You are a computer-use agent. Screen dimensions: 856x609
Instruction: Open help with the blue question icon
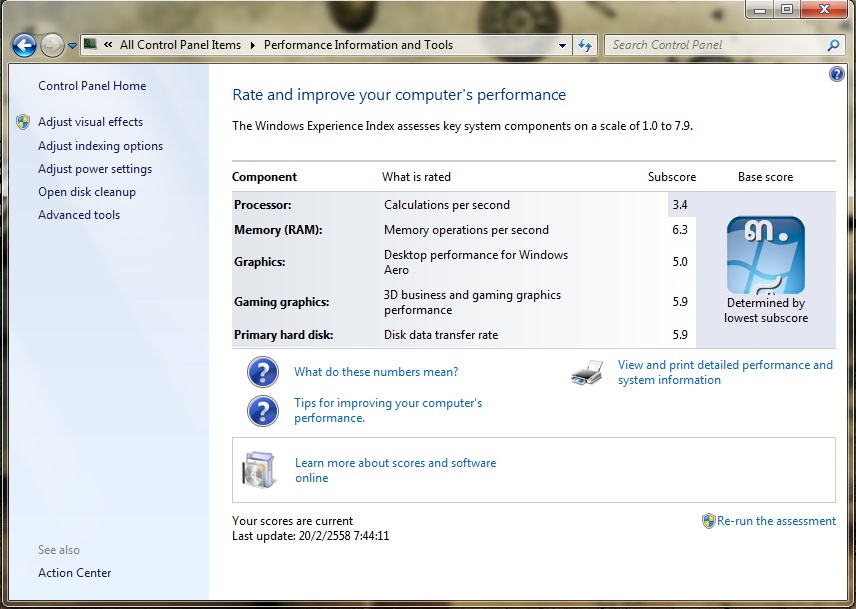[836, 74]
